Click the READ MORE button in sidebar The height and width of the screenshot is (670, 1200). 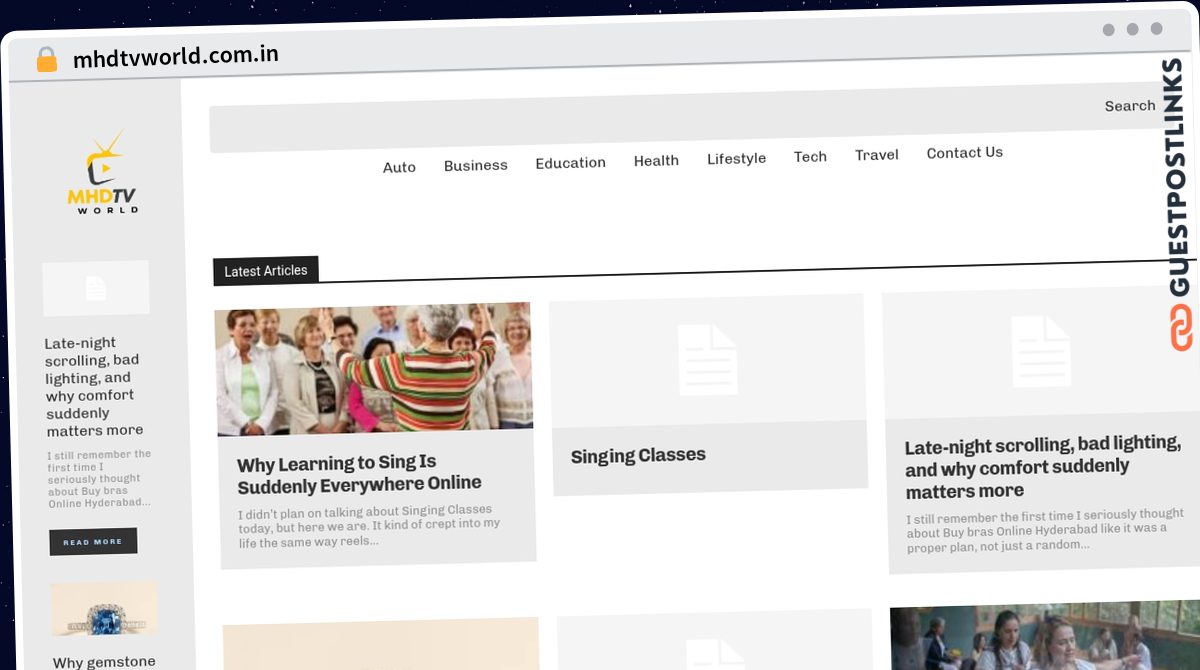(93, 542)
